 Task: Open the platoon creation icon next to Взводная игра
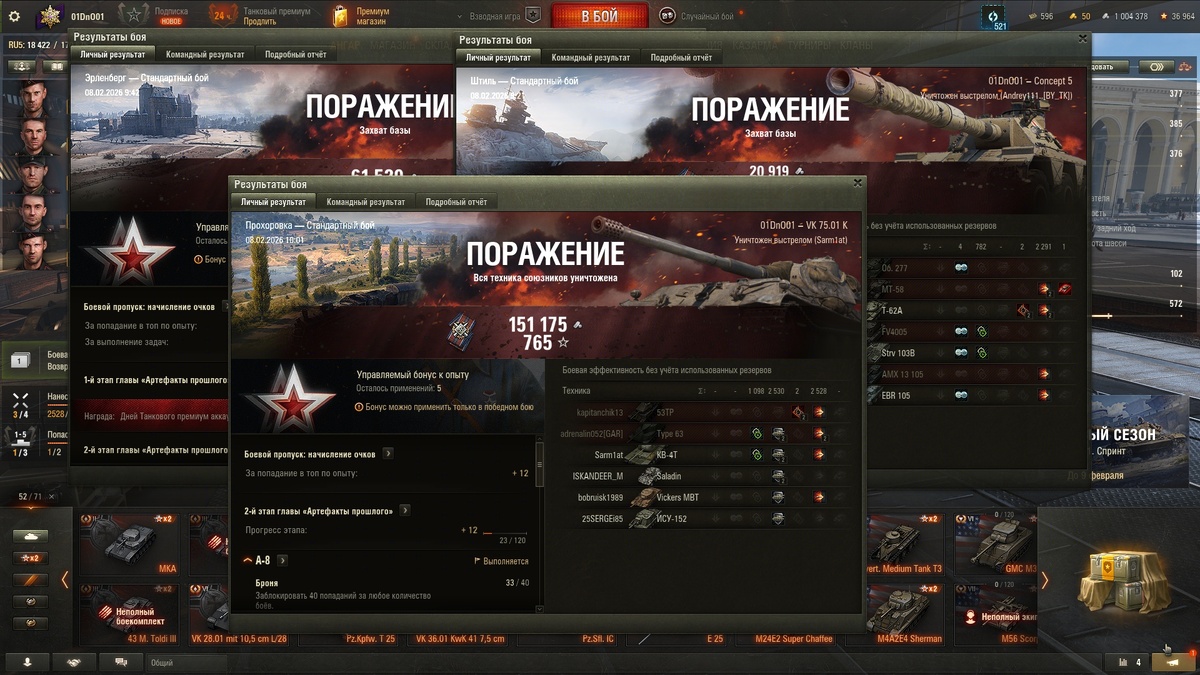click(534, 15)
